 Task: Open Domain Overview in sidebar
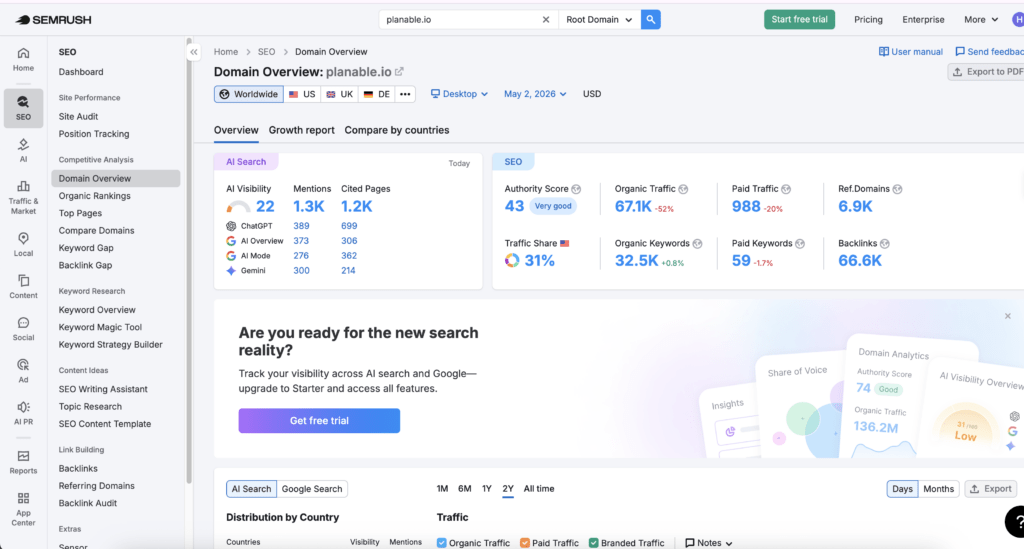tap(116, 178)
